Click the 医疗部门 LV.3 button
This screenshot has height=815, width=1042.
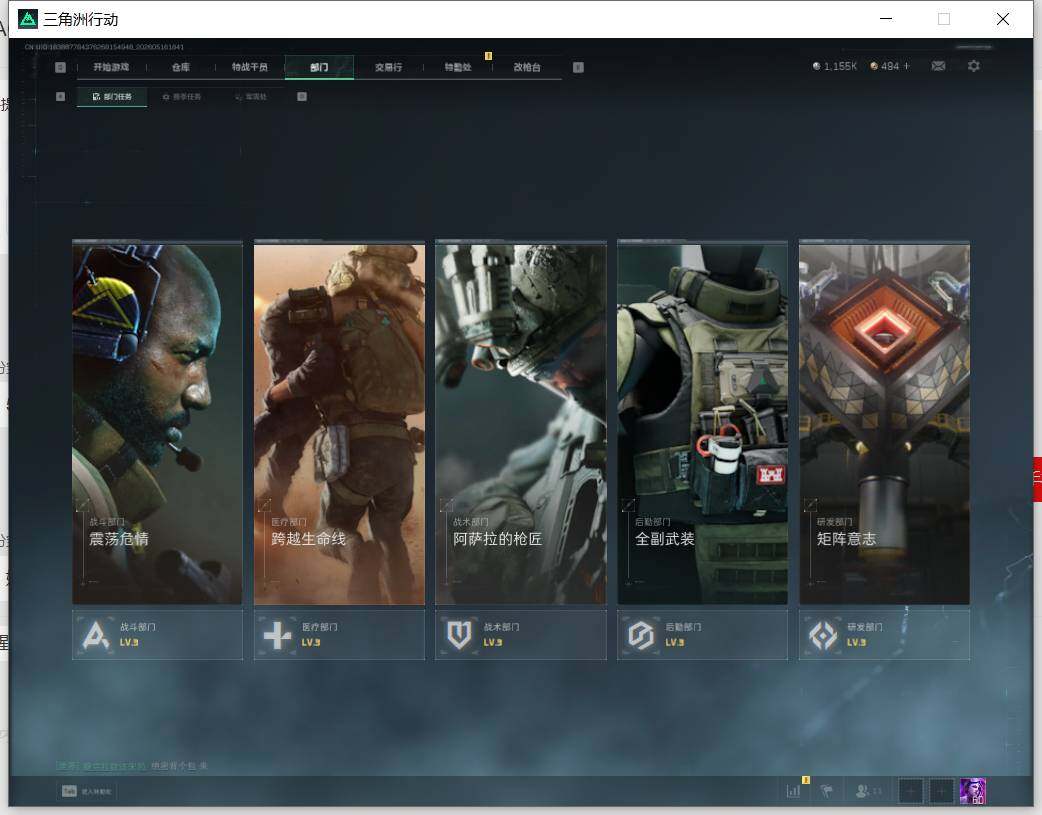pyautogui.click(x=339, y=635)
